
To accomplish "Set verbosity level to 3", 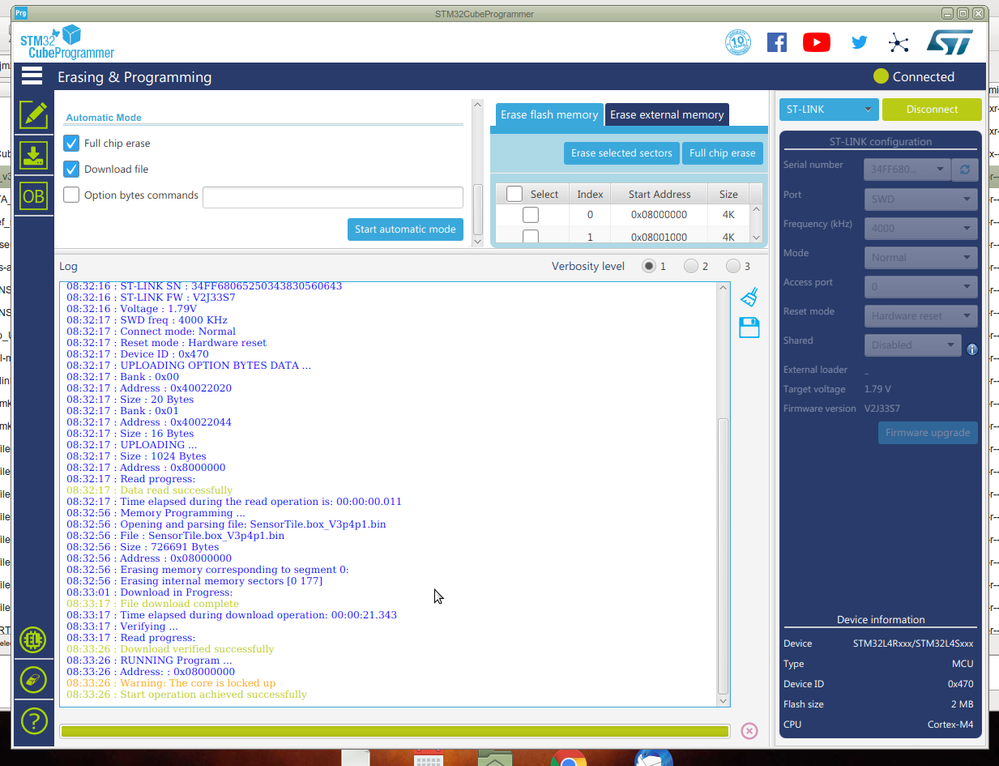I will click(733, 266).
